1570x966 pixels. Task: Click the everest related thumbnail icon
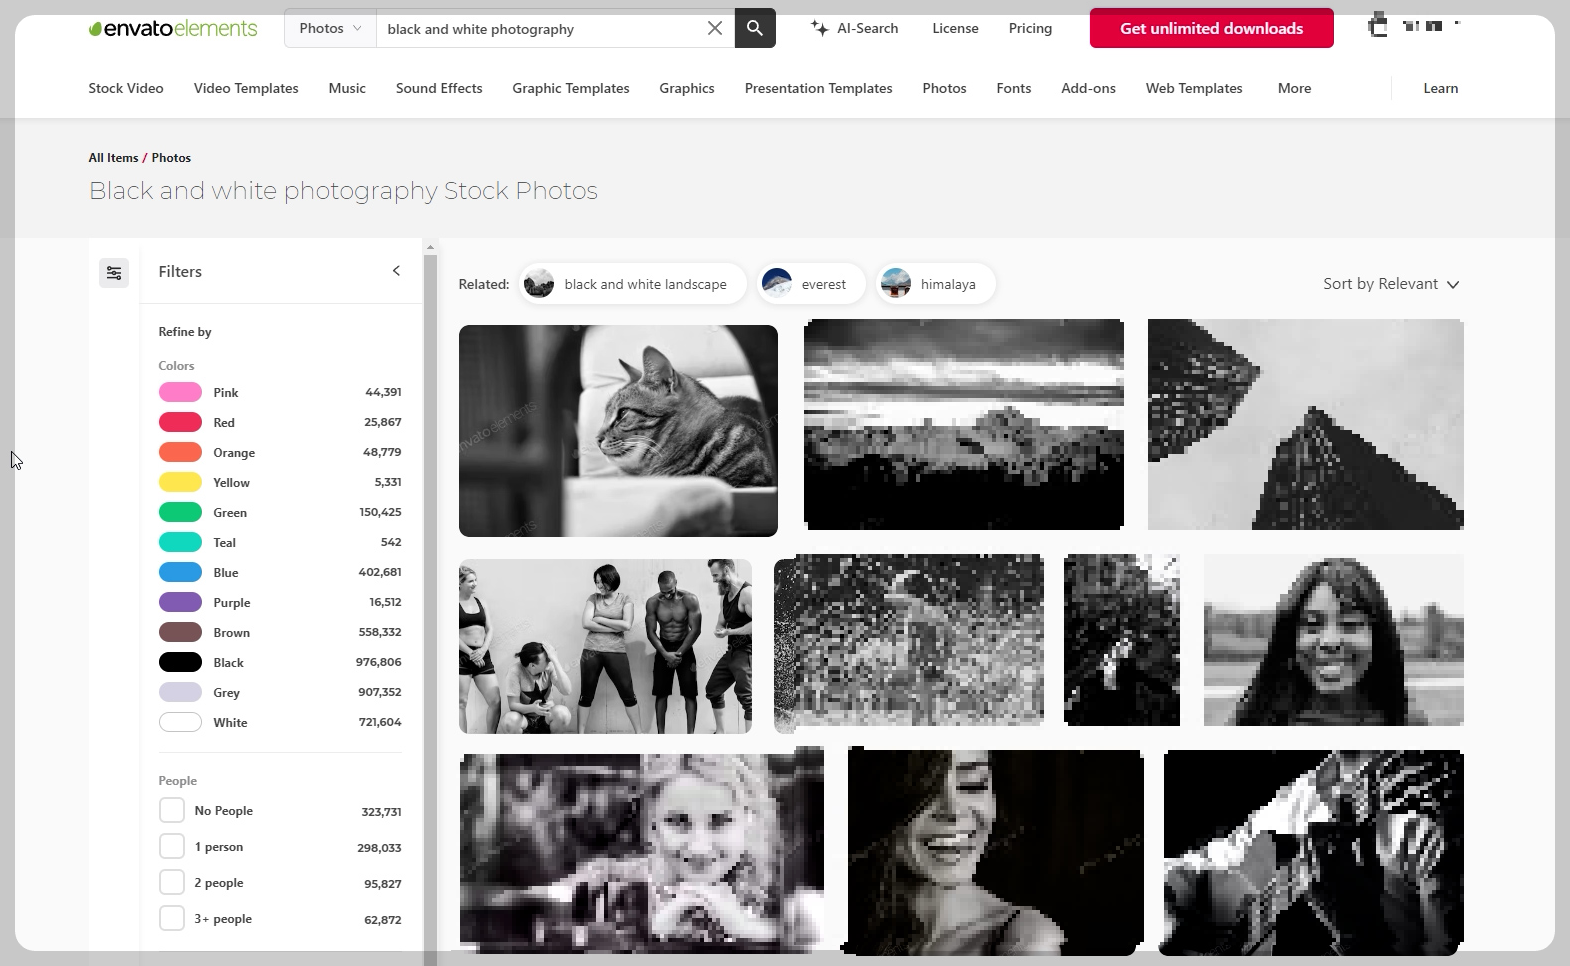[x=777, y=284]
